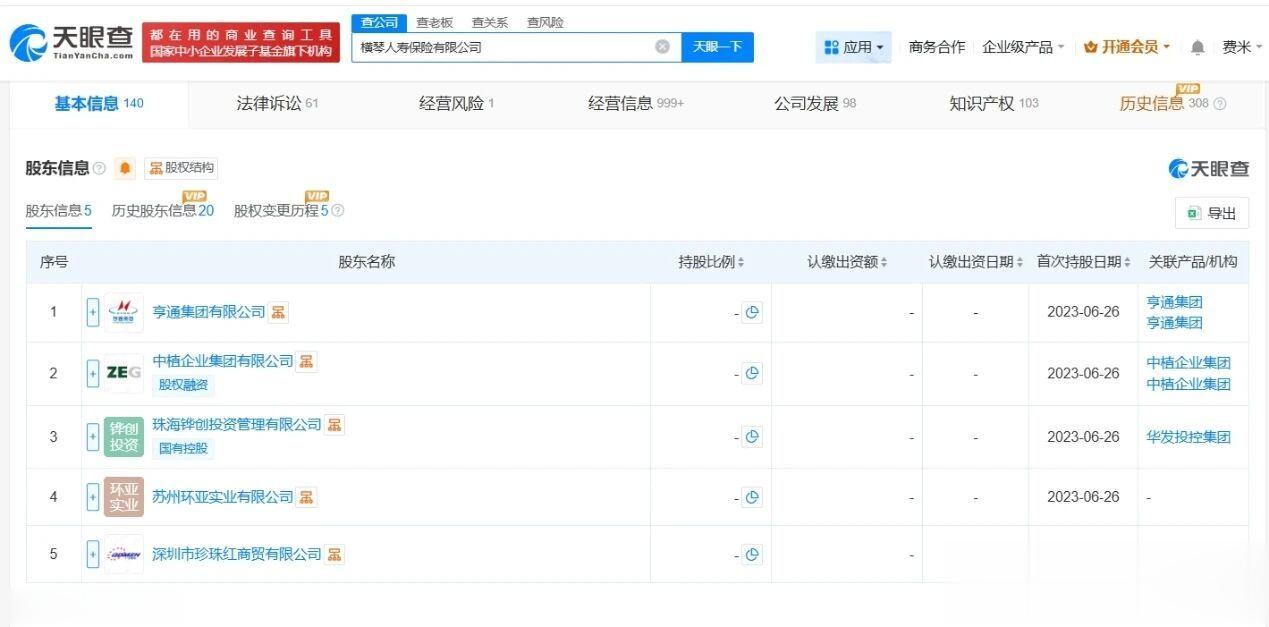Viewport: 1269px width, 627px height.
Task: Click the 天眼一下 search button
Action: tap(717, 47)
